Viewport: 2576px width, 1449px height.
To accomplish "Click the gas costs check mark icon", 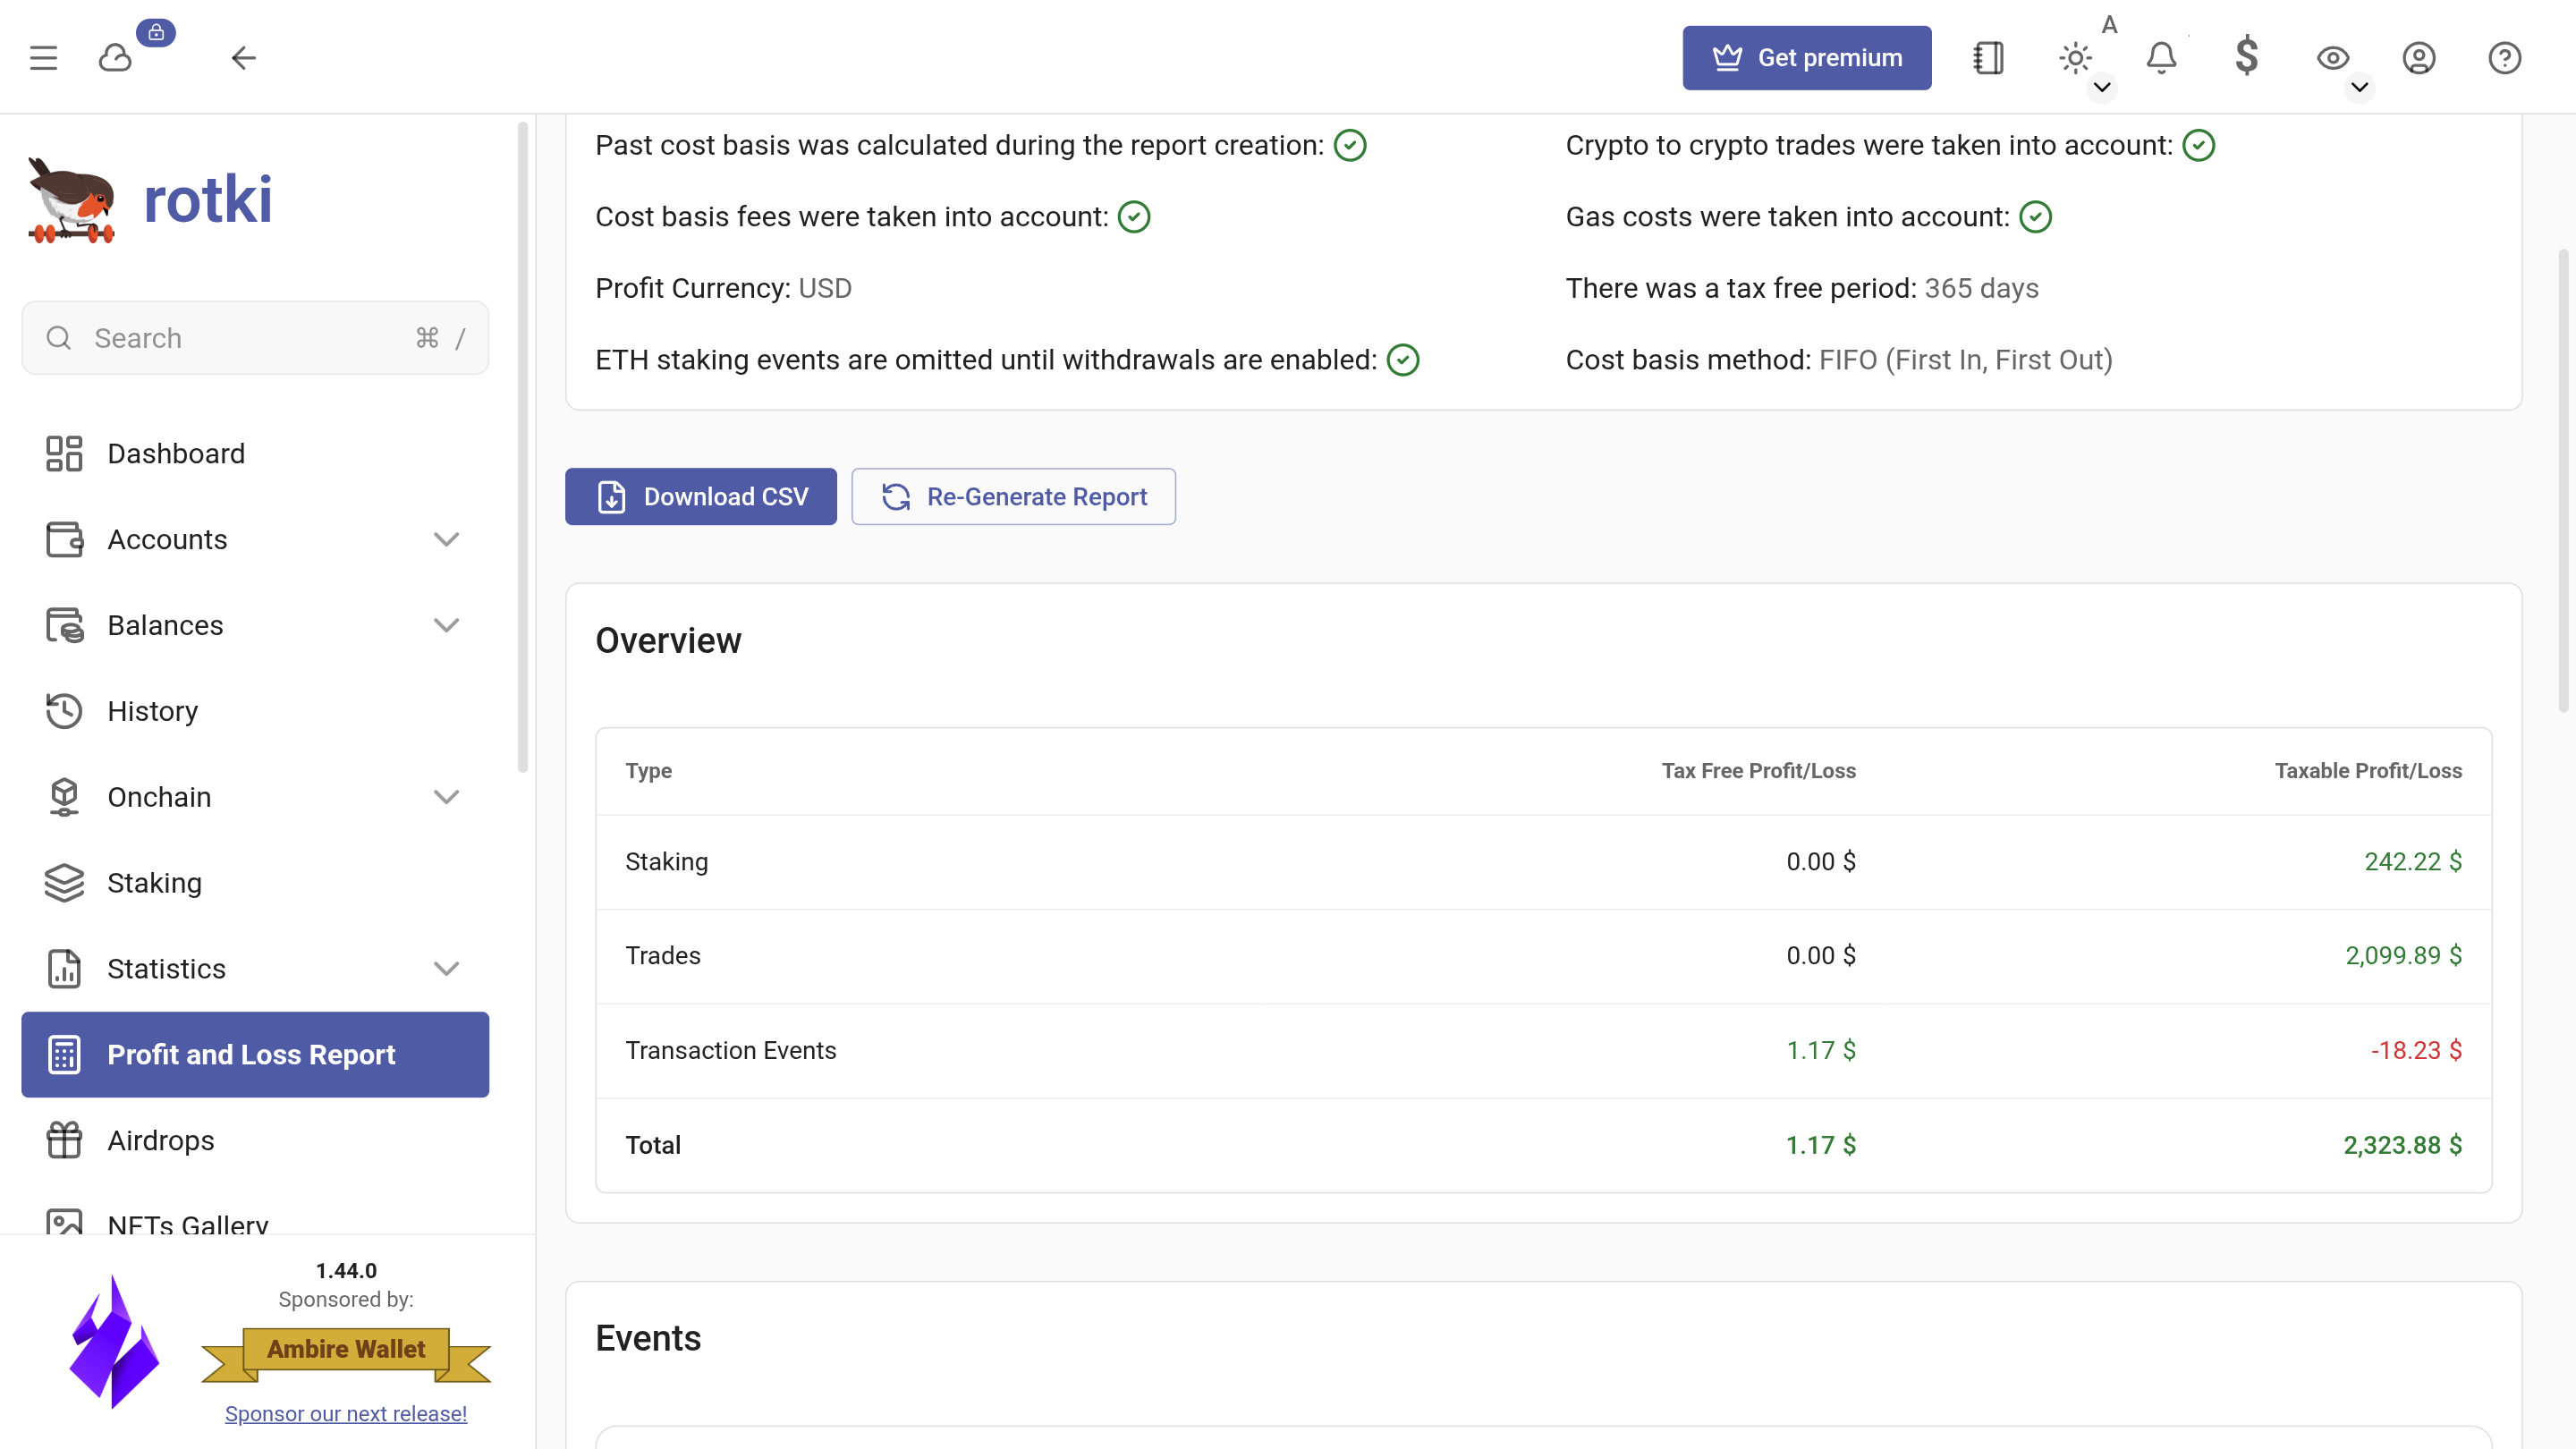I will click(x=2036, y=217).
